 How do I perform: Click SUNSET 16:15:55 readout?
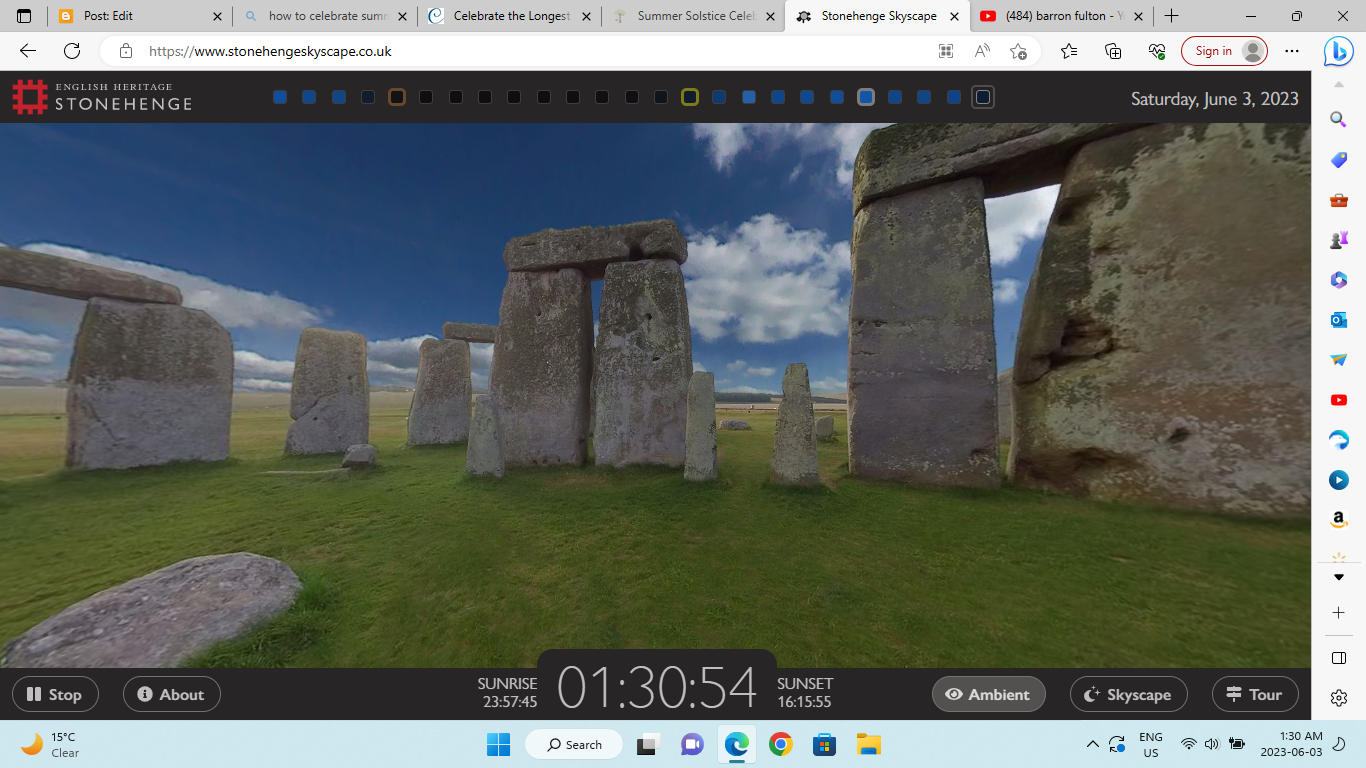point(805,692)
